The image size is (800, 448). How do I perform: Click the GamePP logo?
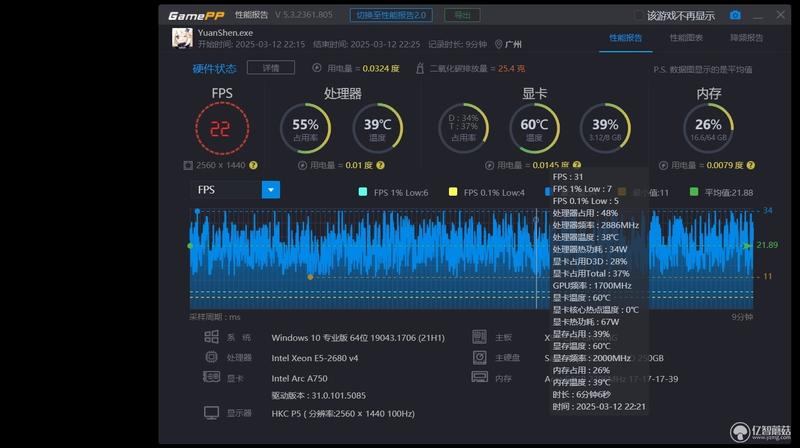(196, 16)
